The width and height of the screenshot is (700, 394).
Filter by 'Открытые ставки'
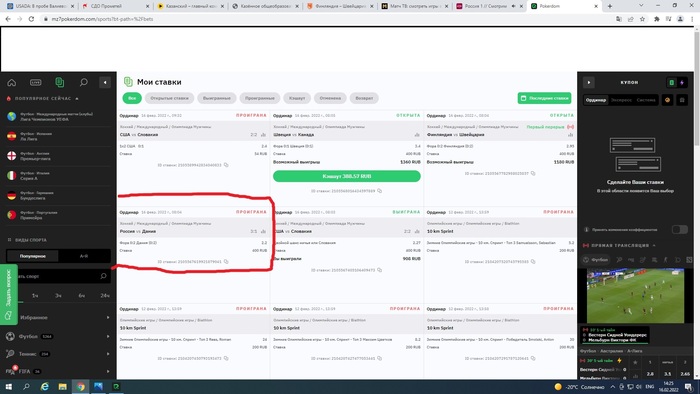pos(169,98)
